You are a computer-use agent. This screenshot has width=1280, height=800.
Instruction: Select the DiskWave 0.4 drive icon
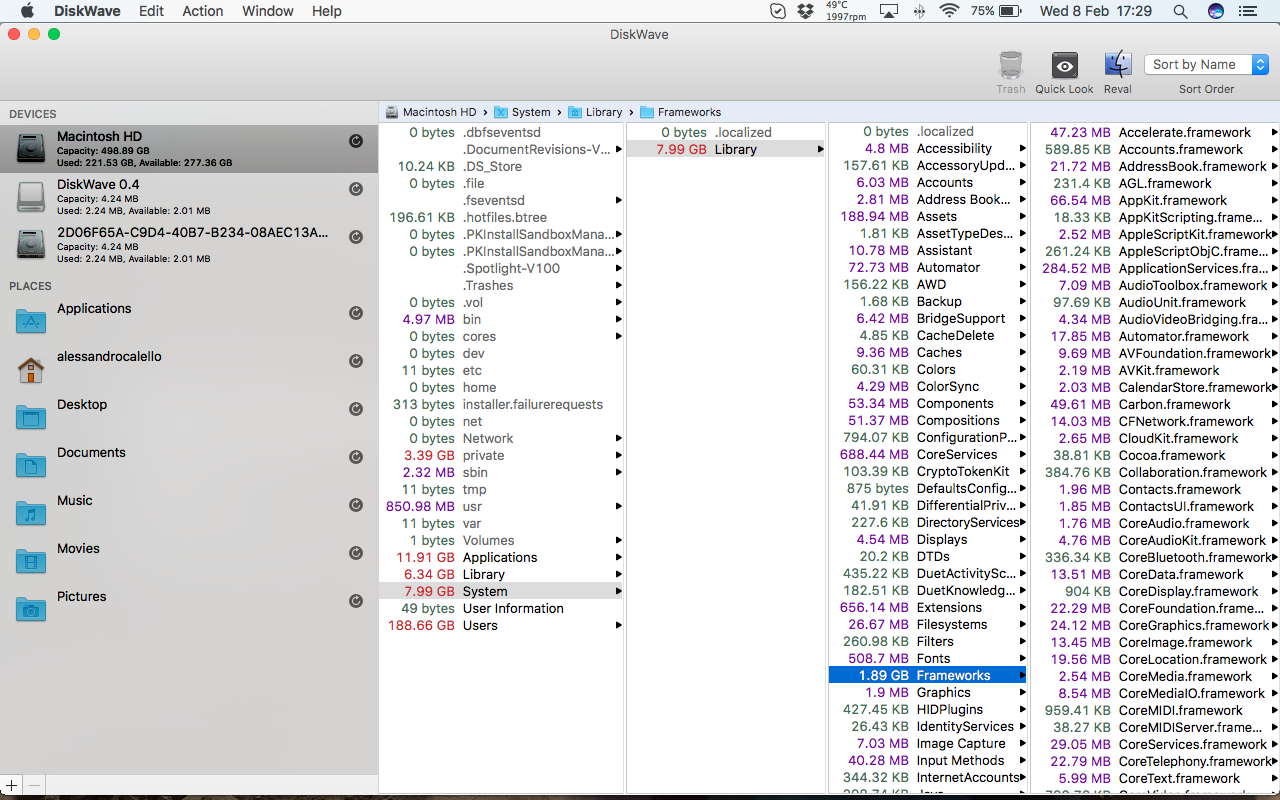[x=31, y=197]
